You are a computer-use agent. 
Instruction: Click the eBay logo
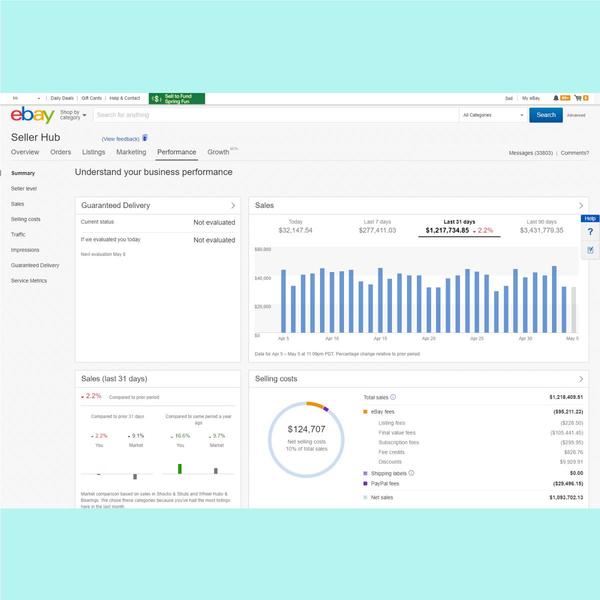(x=33, y=115)
